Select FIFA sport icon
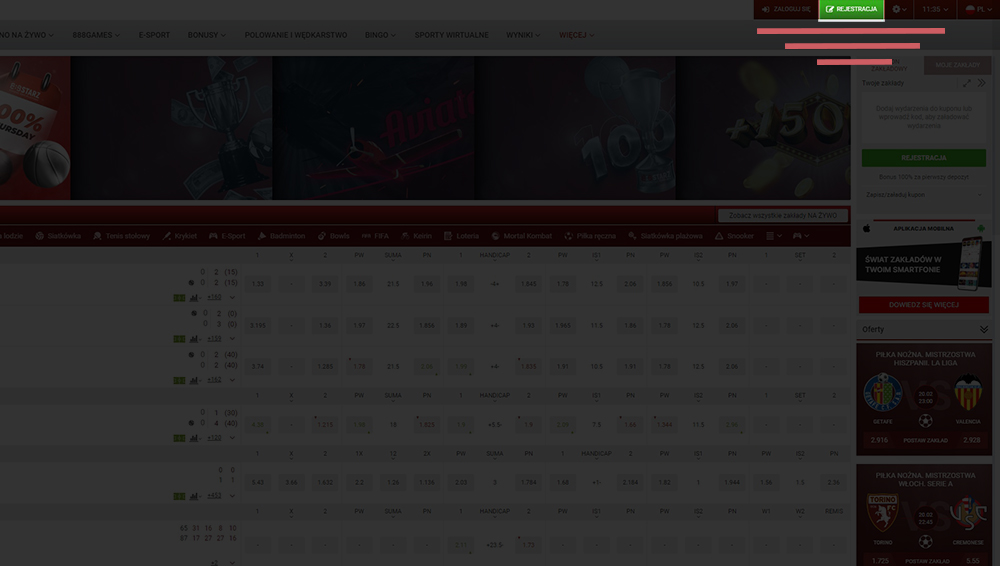1000x566 pixels. [x=375, y=236]
